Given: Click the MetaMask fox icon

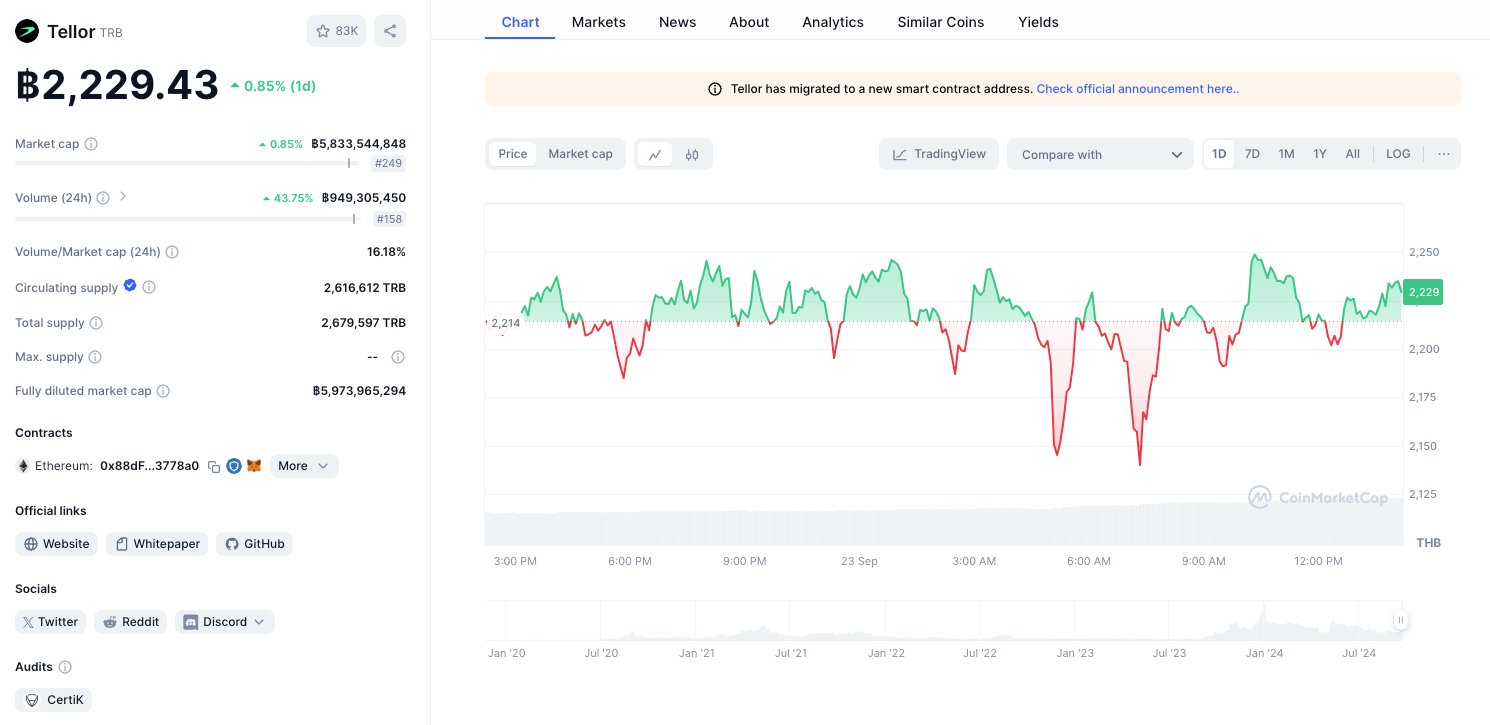Looking at the screenshot, I should coord(254,466).
